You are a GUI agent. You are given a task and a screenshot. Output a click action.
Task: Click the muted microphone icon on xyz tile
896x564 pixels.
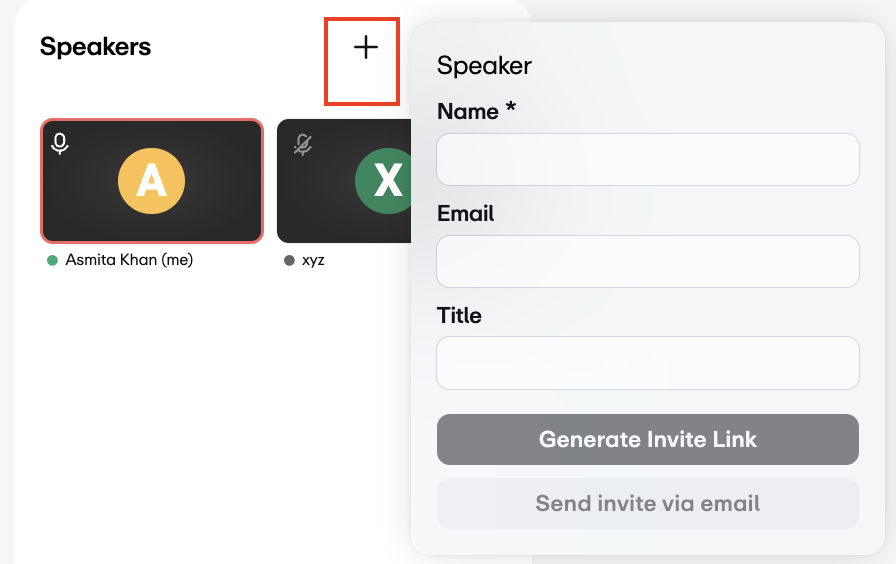[303, 145]
